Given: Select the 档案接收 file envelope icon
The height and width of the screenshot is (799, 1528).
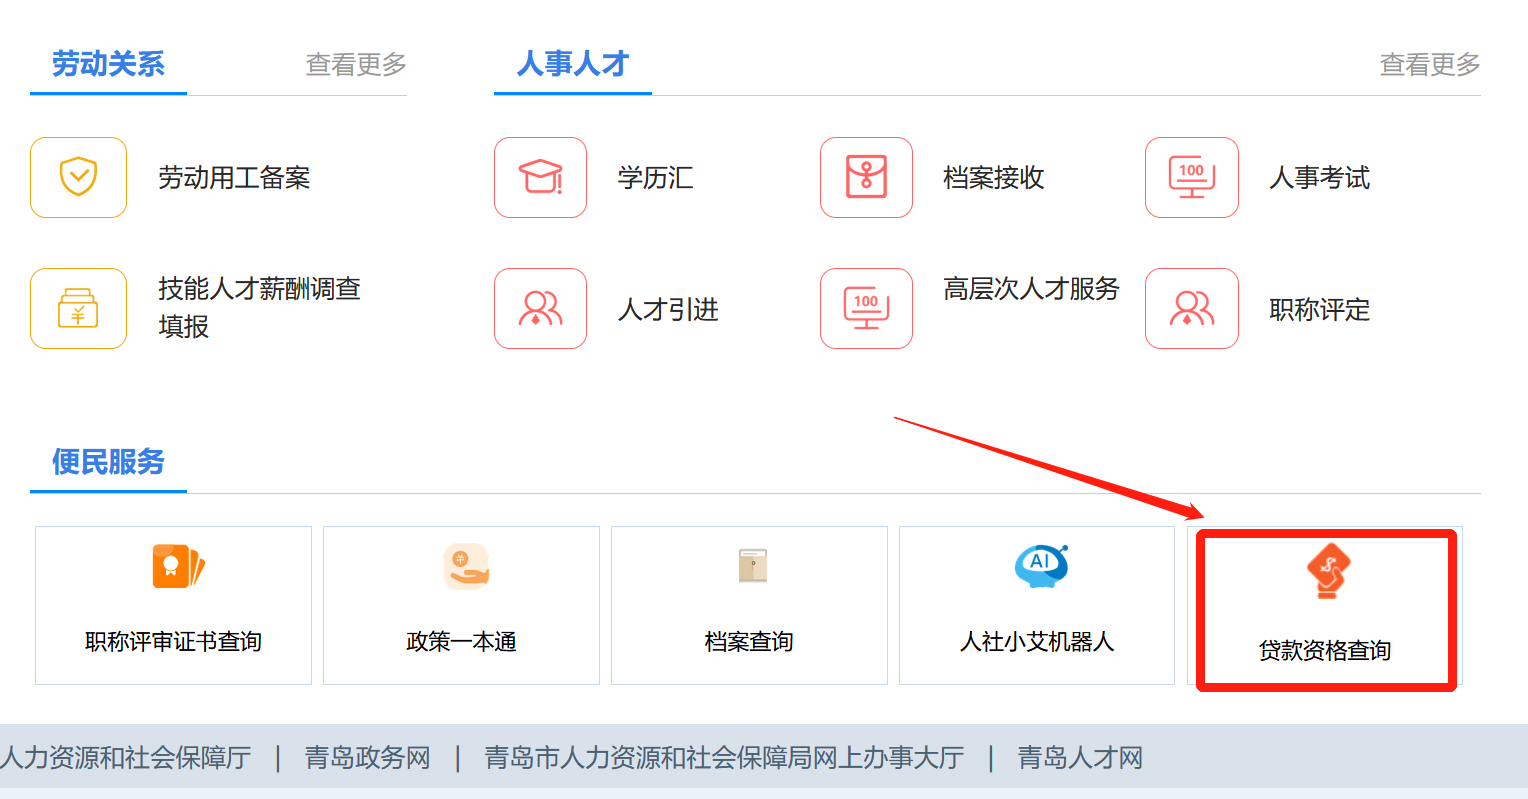Looking at the screenshot, I should [866, 177].
